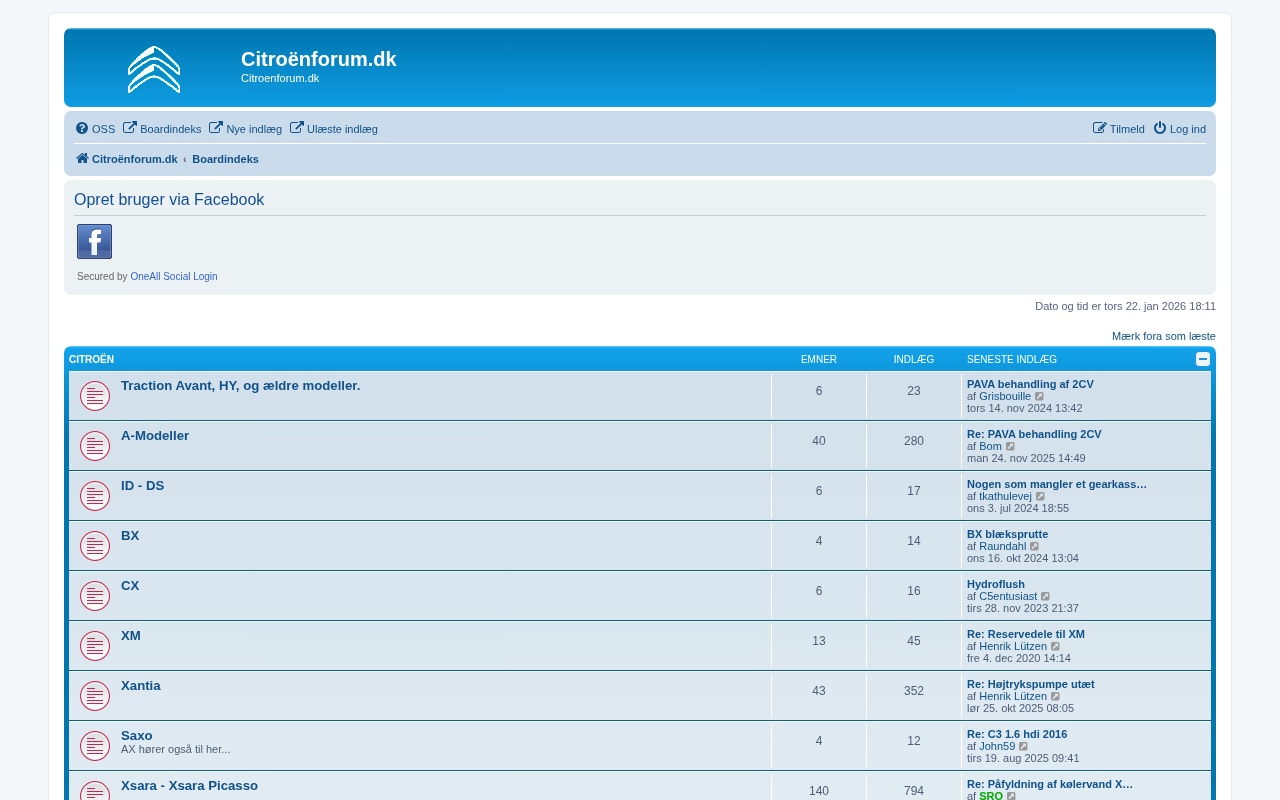This screenshot has height=800, width=1280.
Task: View latest post icon beside Raundahl
Action: tap(1035, 547)
